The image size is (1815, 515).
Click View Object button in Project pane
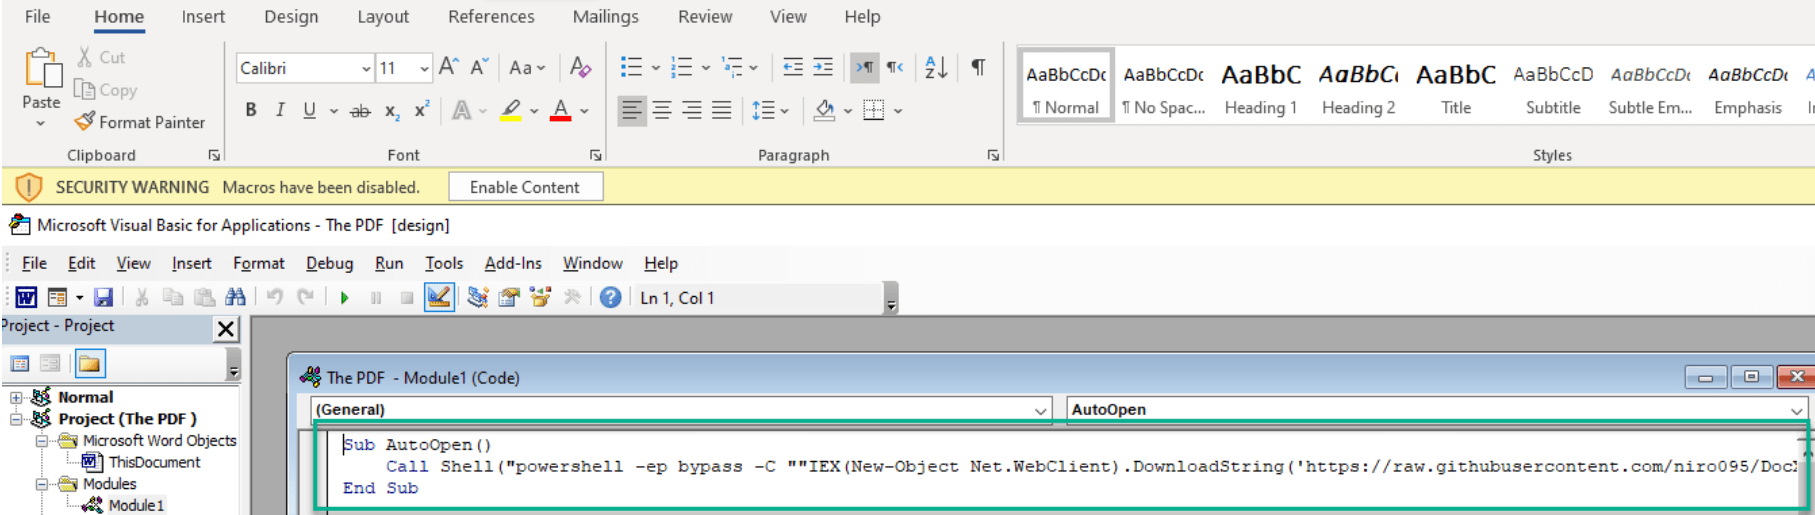(x=50, y=363)
